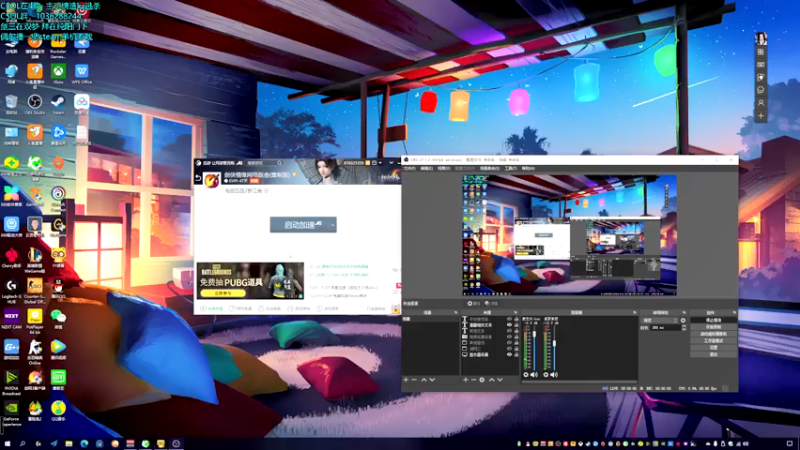
Task: Remove the selected source with the minus icon
Action: (x=473, y=380)
